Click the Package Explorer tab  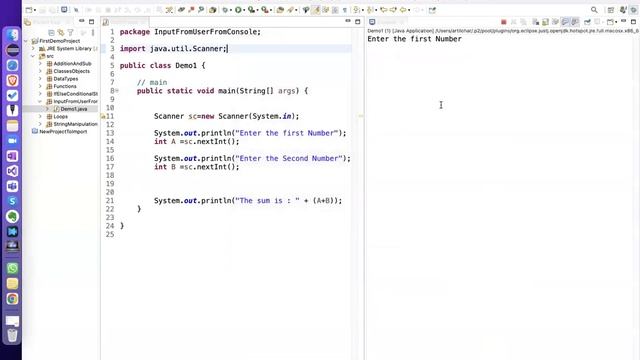pos(47,22)
